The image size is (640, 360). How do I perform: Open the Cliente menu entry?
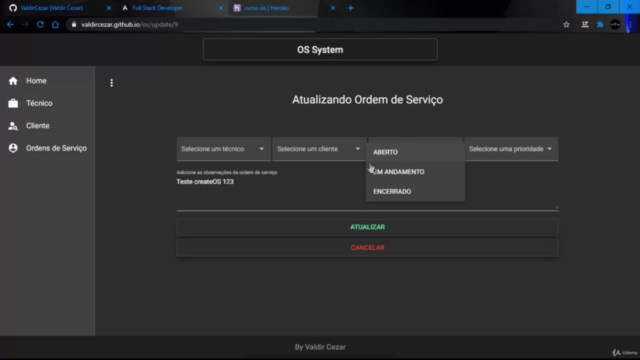click(x=47, y=126)
